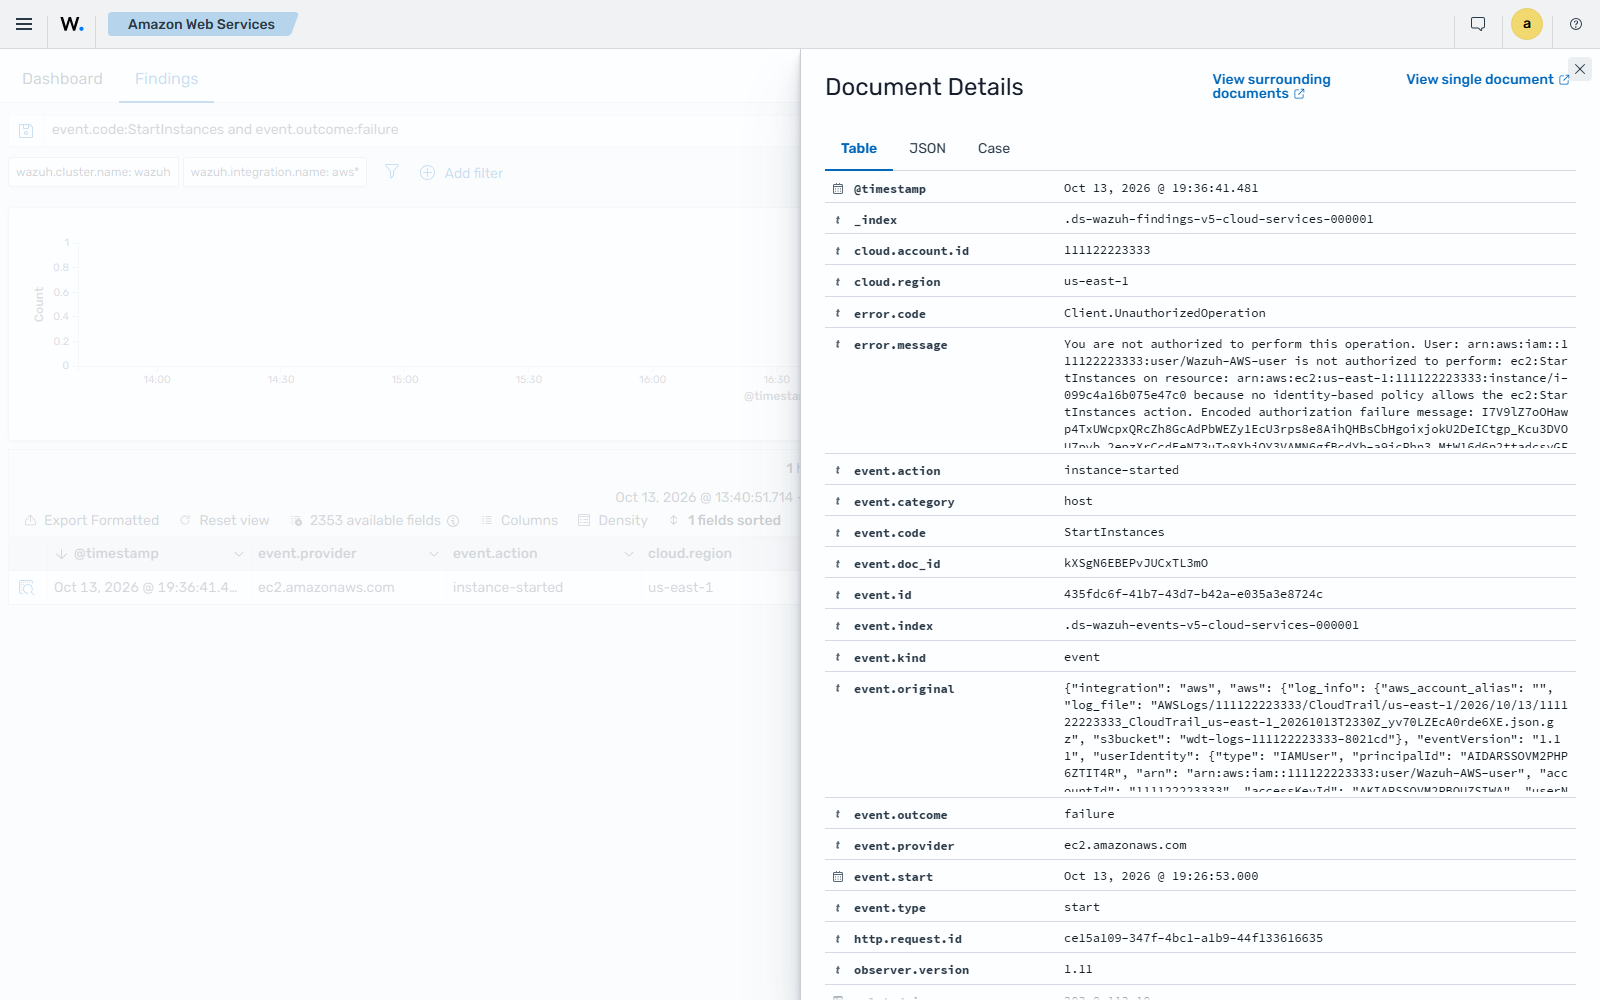Click the Client.UnauthorizedOperation value

(x=1165, y=313)
